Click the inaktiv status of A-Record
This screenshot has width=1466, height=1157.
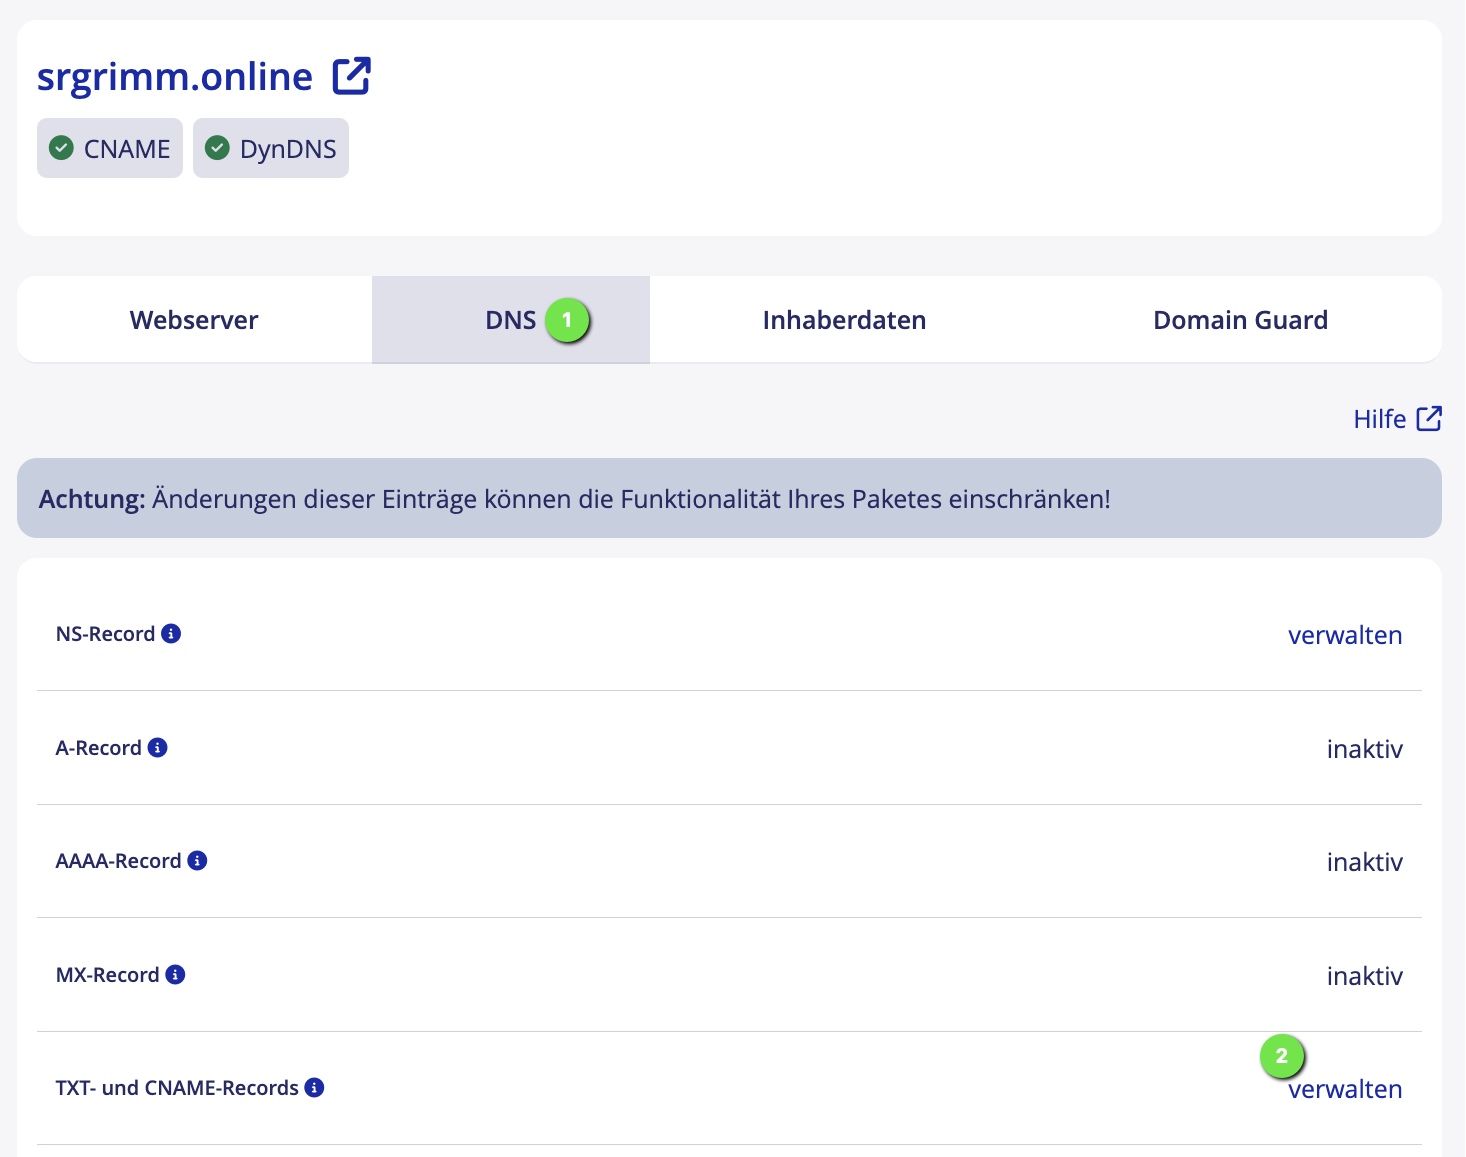[x=1364, y=749]
